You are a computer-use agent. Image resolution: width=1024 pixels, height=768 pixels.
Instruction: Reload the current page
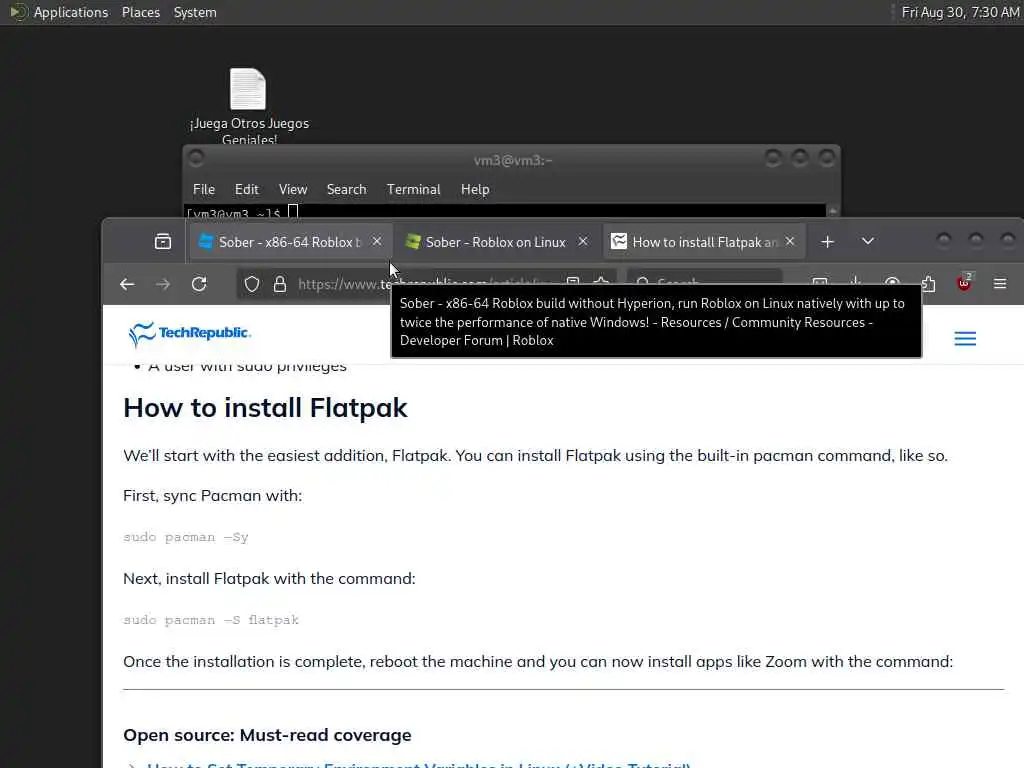(199, 284)
